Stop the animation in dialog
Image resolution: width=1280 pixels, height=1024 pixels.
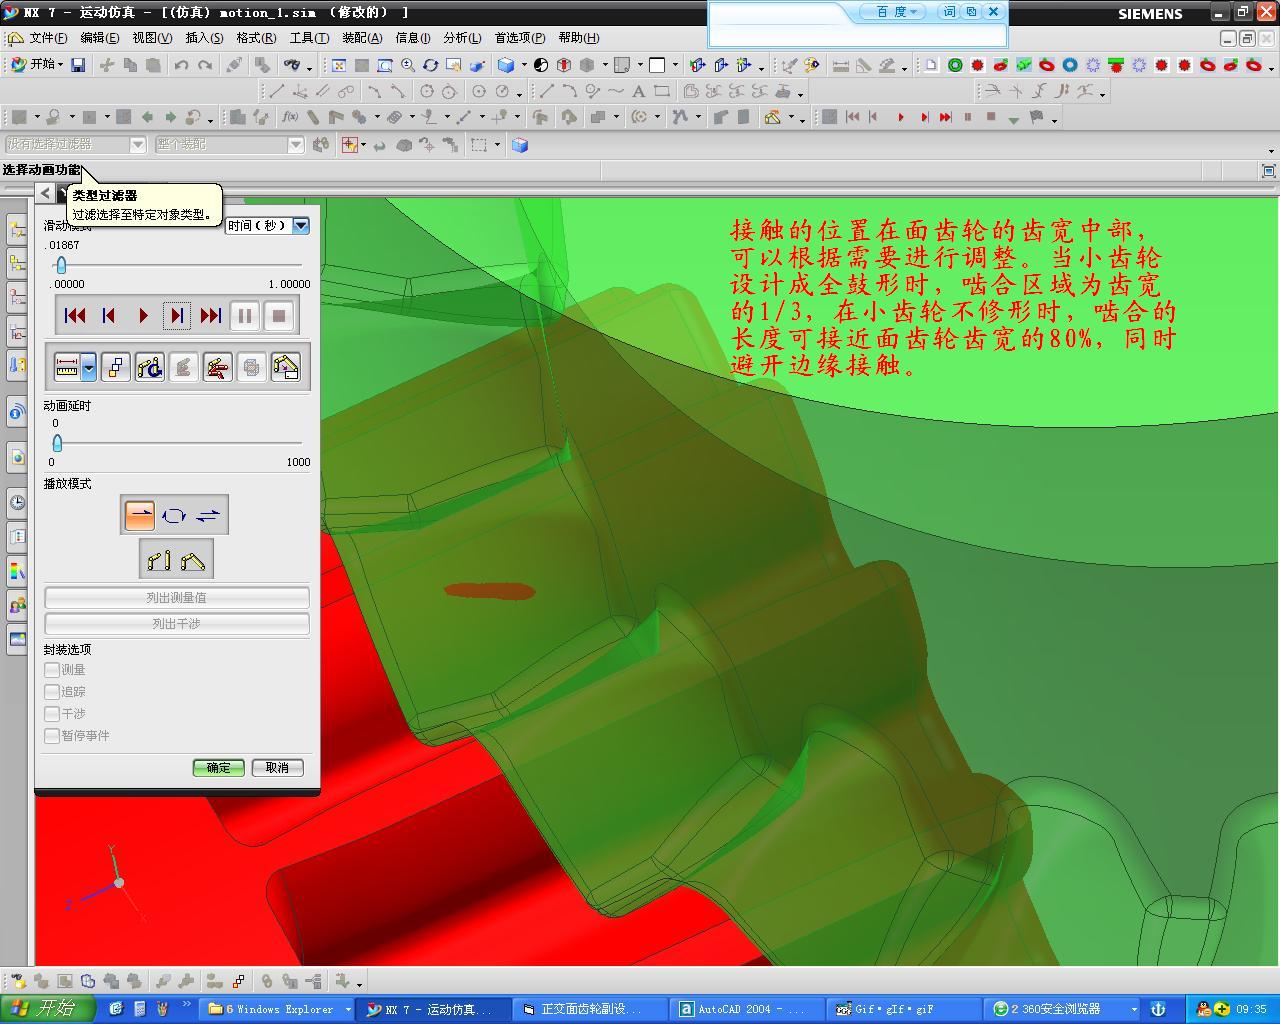point(279,316)
